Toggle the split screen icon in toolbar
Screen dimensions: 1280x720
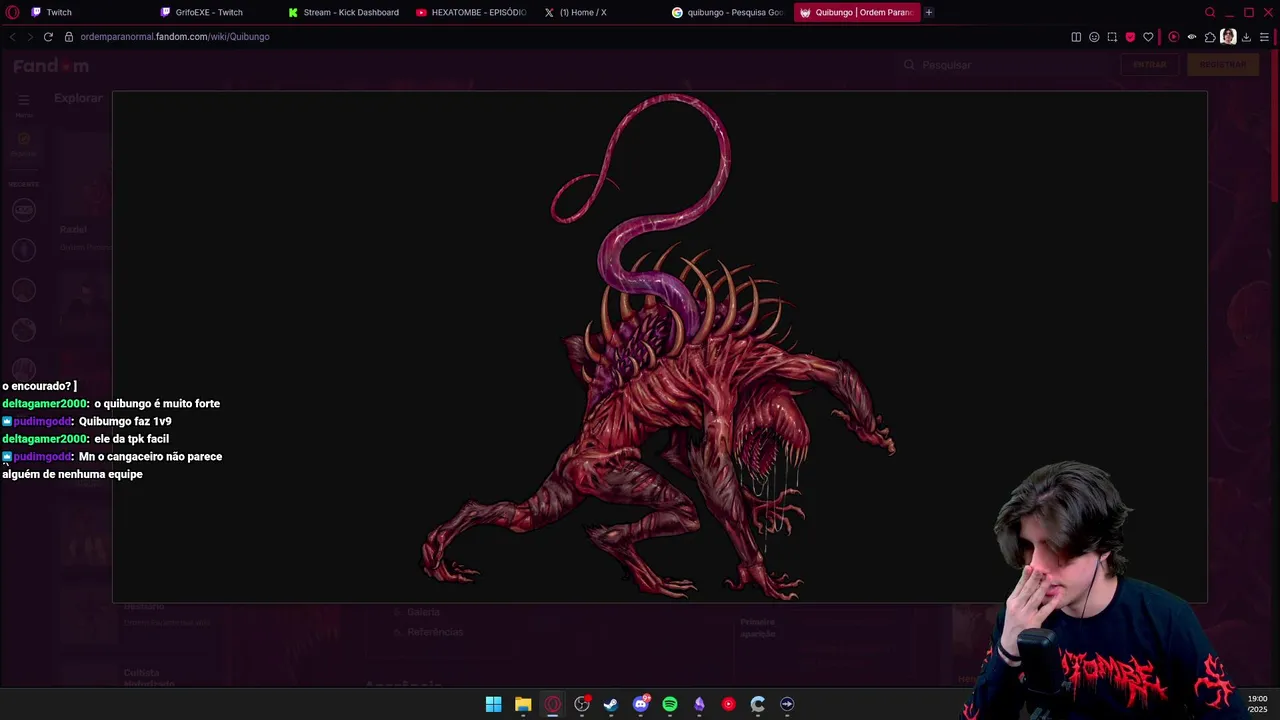[1076, 37]
